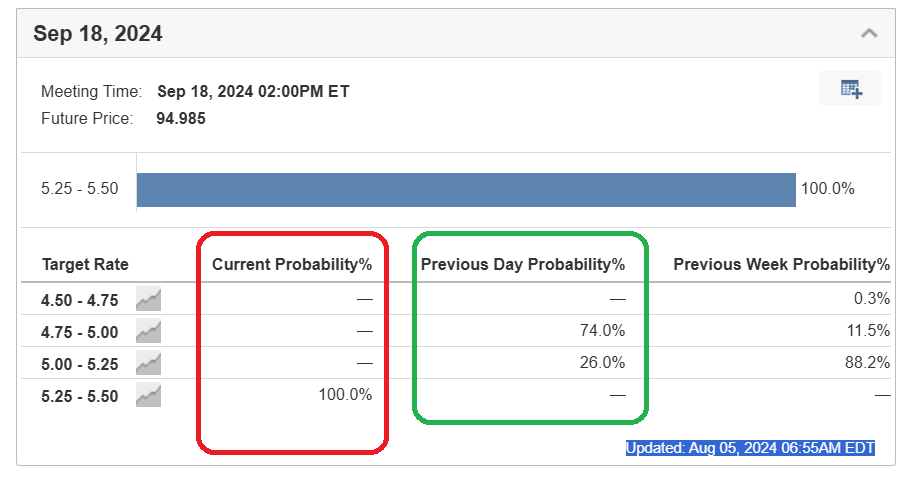
Task: Click the 100.0% current probability cell
Action: 345,395
